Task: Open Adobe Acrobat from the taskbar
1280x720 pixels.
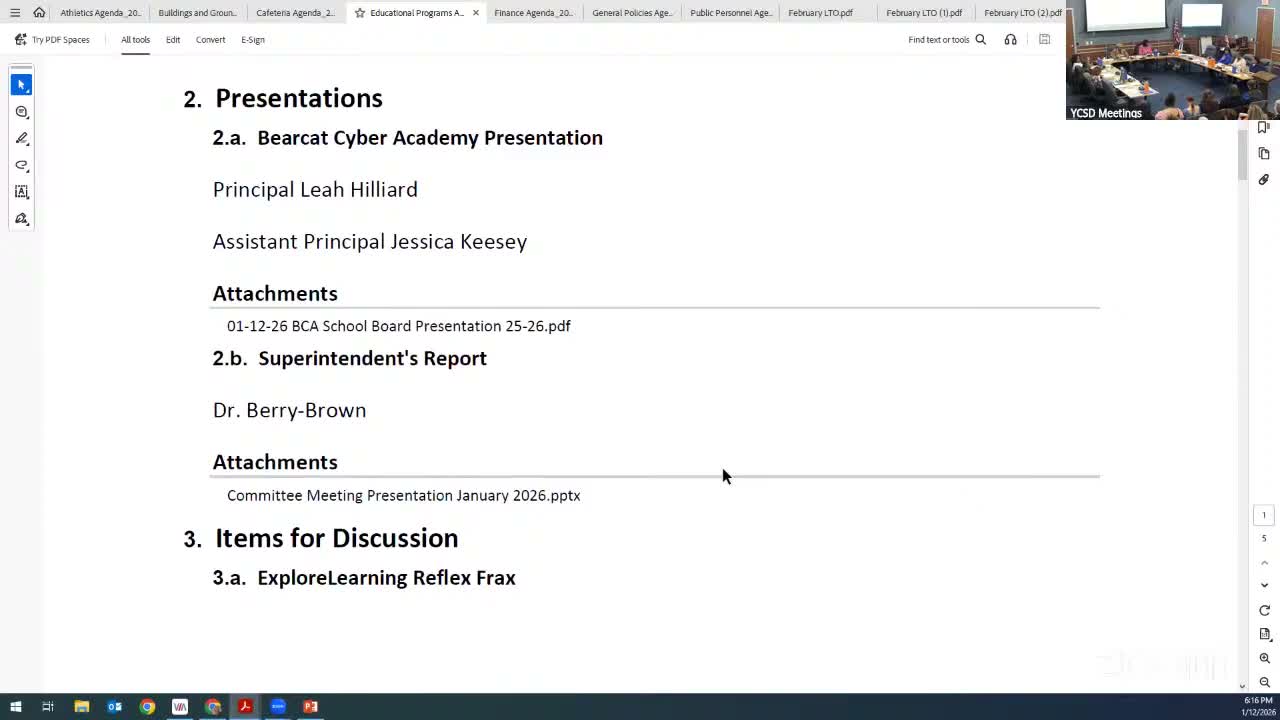Action: coord(245,707)
